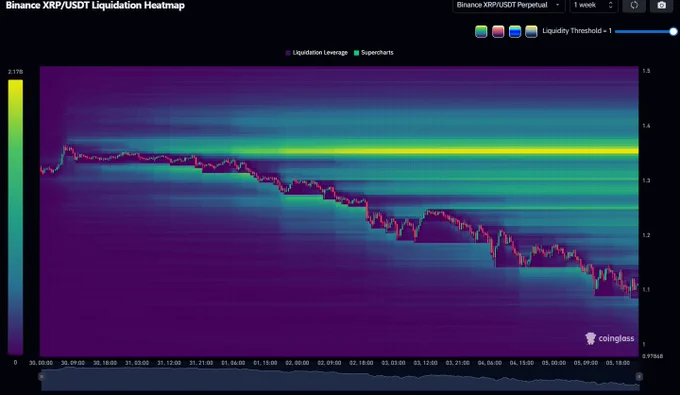Click the 1.1 price axis label
The height and width of the screenshot is (395, 680).
[x=646, y=289]
